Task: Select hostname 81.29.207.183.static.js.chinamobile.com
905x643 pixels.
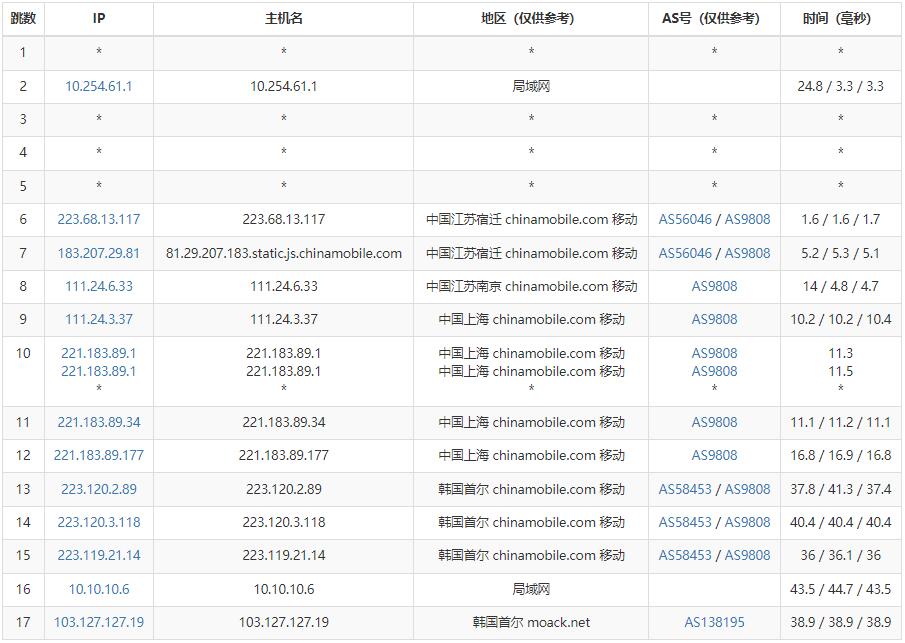Action: tap(283, 253)
